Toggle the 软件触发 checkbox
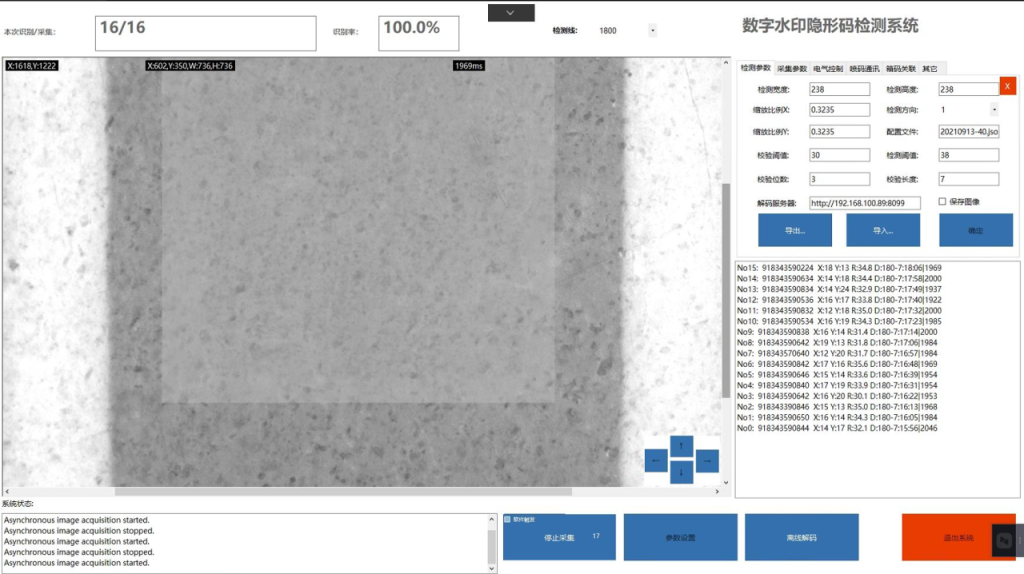 pyautogui.click(x=507, y=519)
